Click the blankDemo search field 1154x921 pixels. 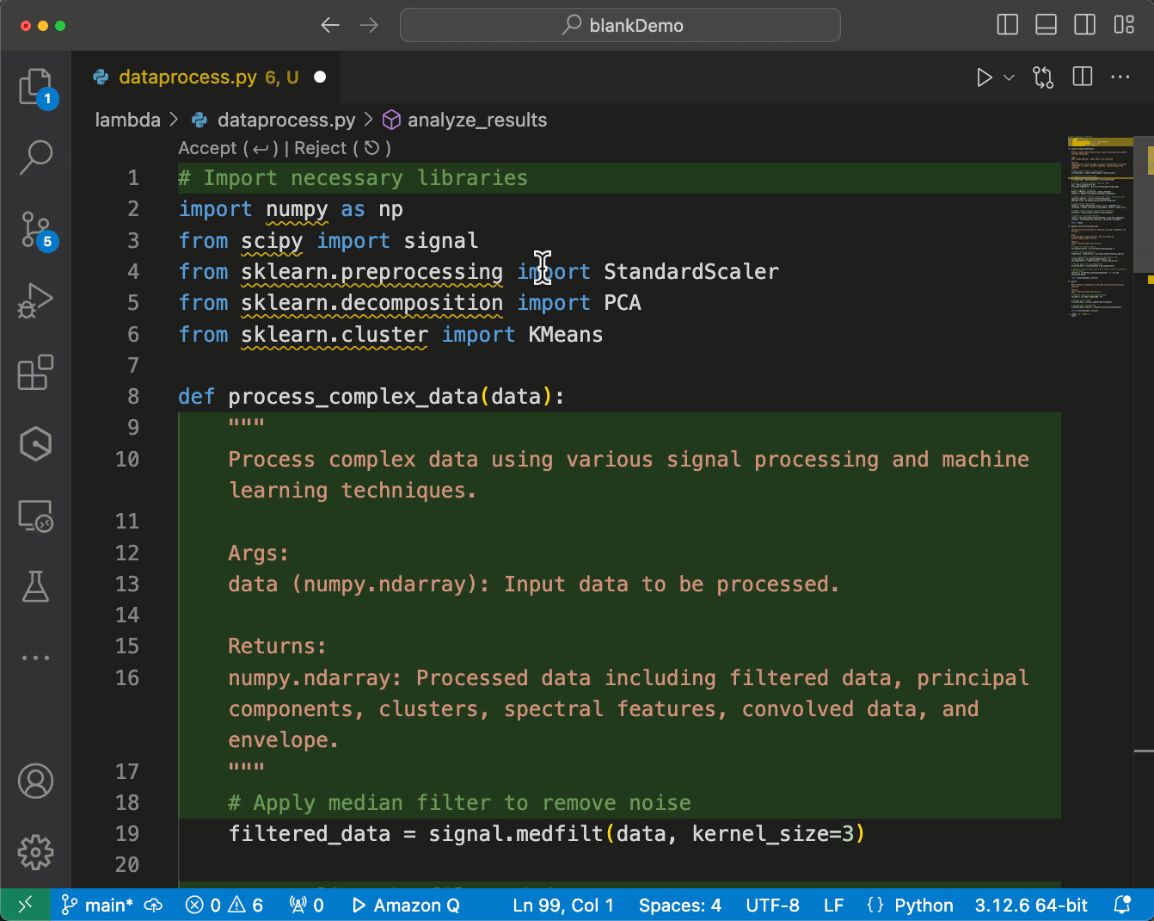620,25
